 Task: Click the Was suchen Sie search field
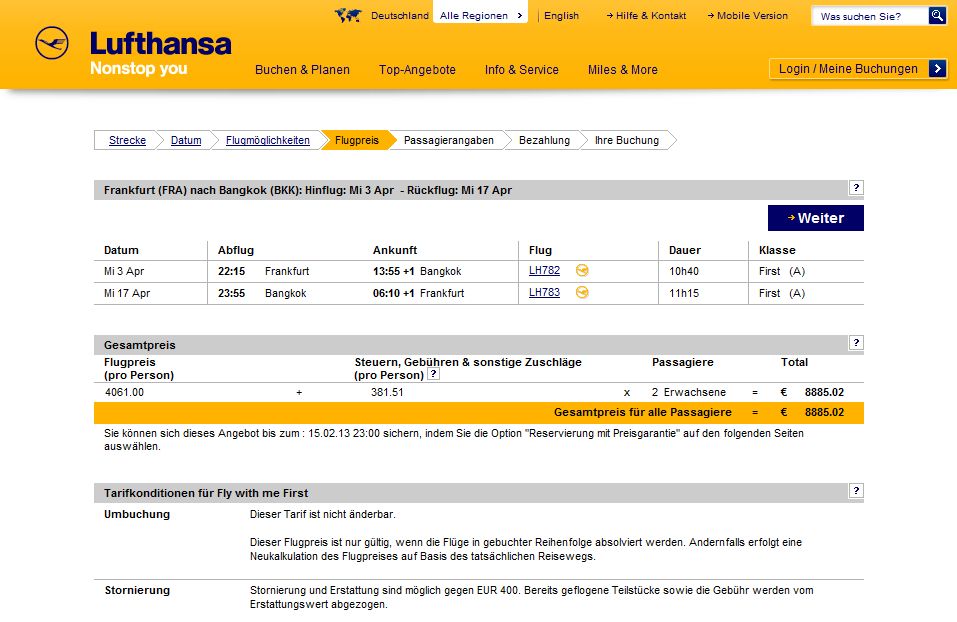click(870, 16)
